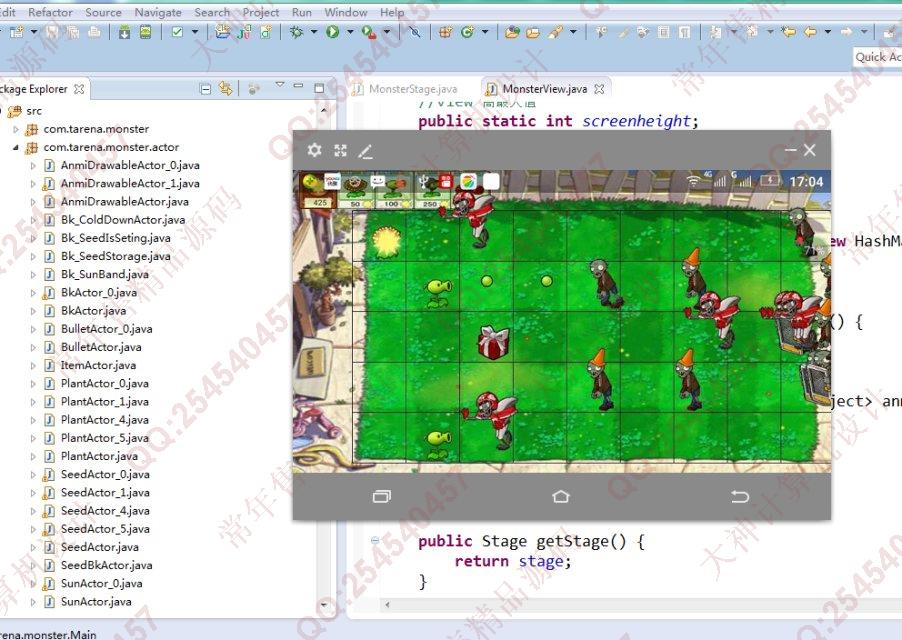Click the emulator pencil edit icon

click(365, 152)
